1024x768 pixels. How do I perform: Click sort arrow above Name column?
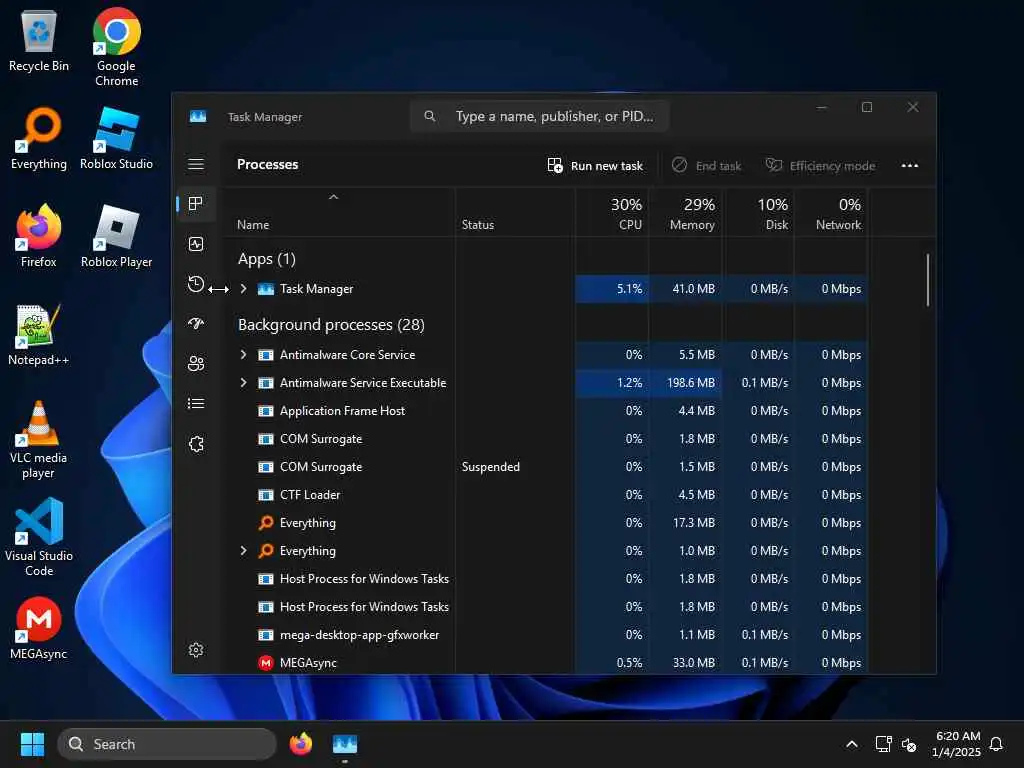pos(334,197)
